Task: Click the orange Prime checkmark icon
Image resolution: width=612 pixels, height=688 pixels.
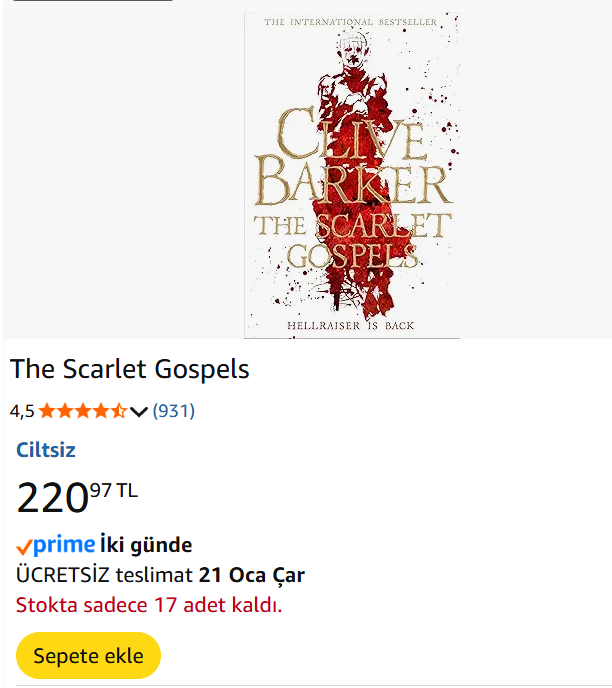Action: click(x=24, y=547)
